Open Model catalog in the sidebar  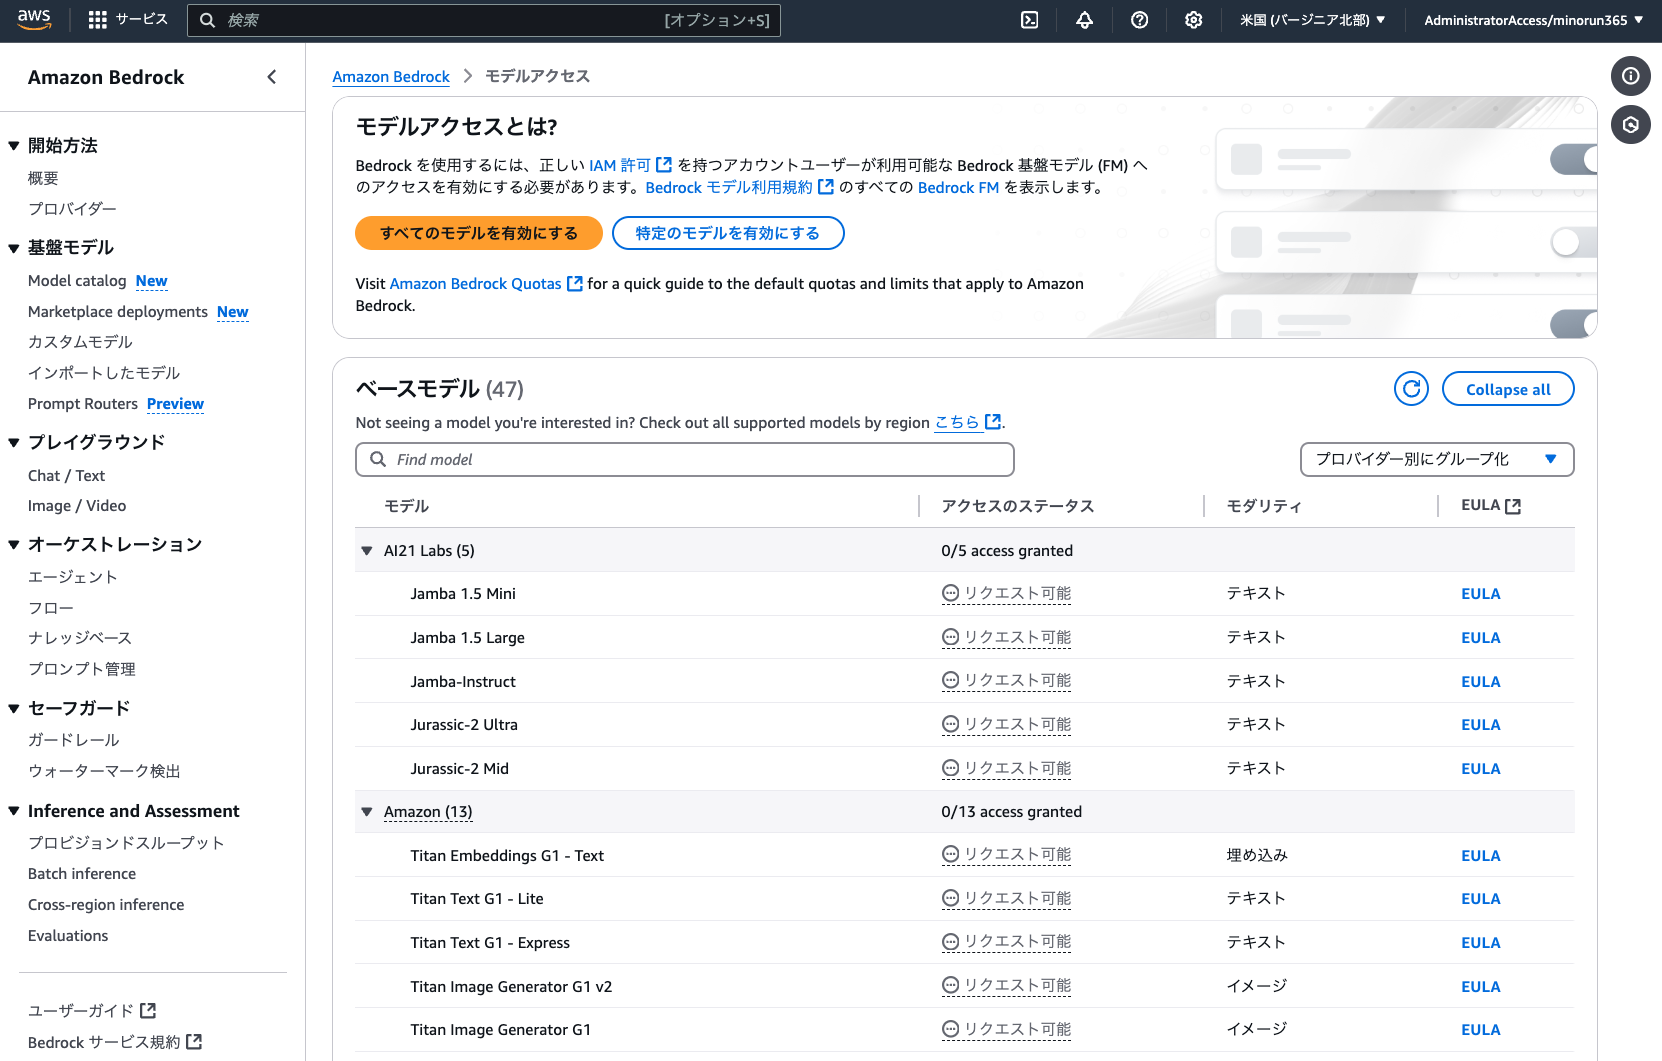77,281
